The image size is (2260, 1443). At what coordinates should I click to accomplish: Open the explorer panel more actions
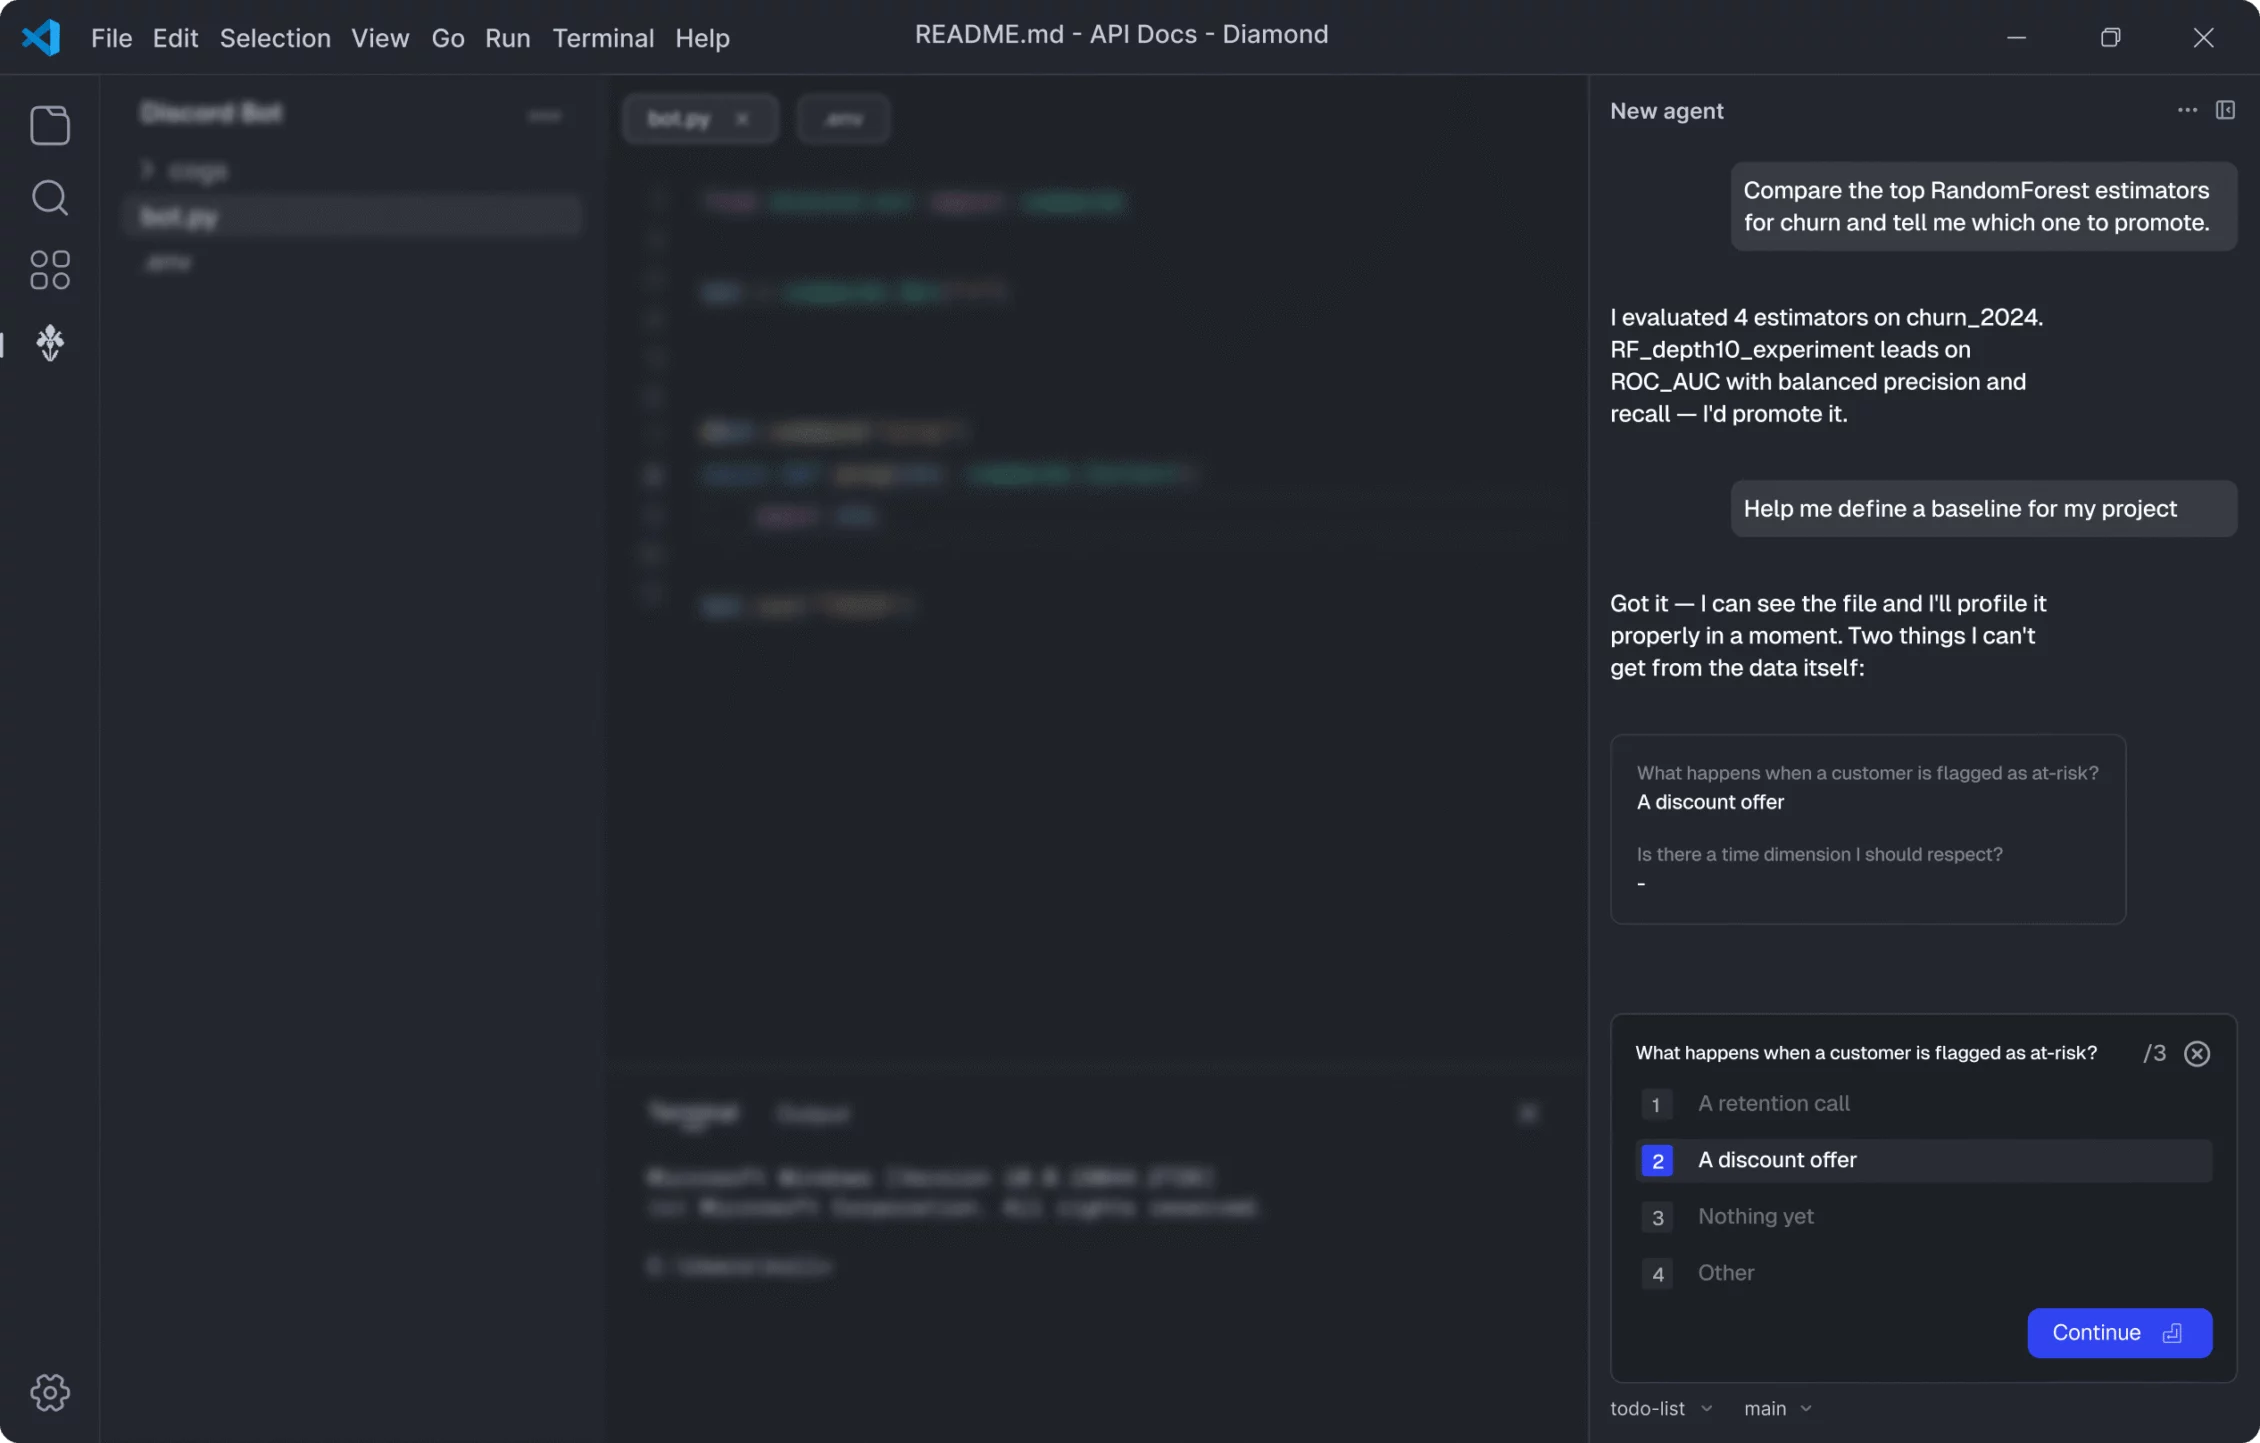tap(545, 115)
